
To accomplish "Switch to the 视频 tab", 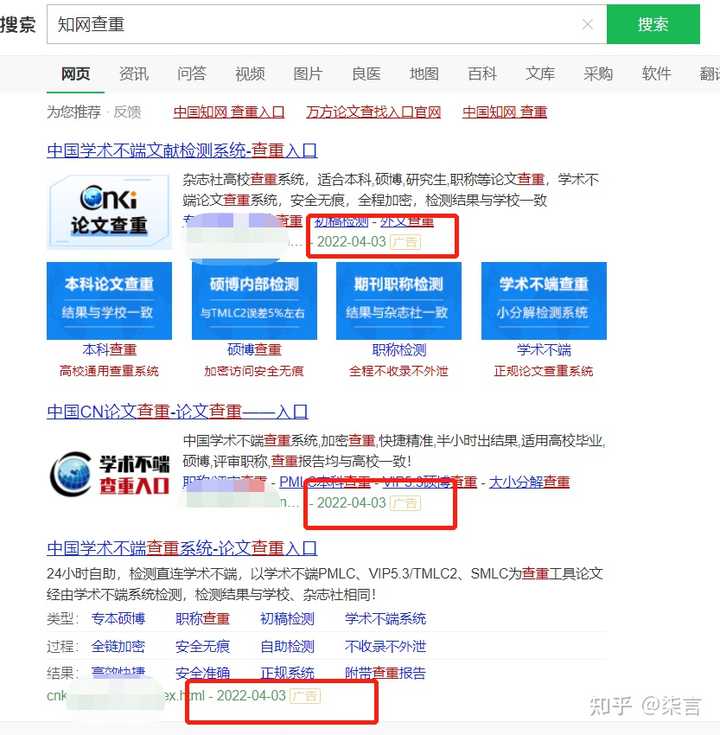I will [250, 74].
